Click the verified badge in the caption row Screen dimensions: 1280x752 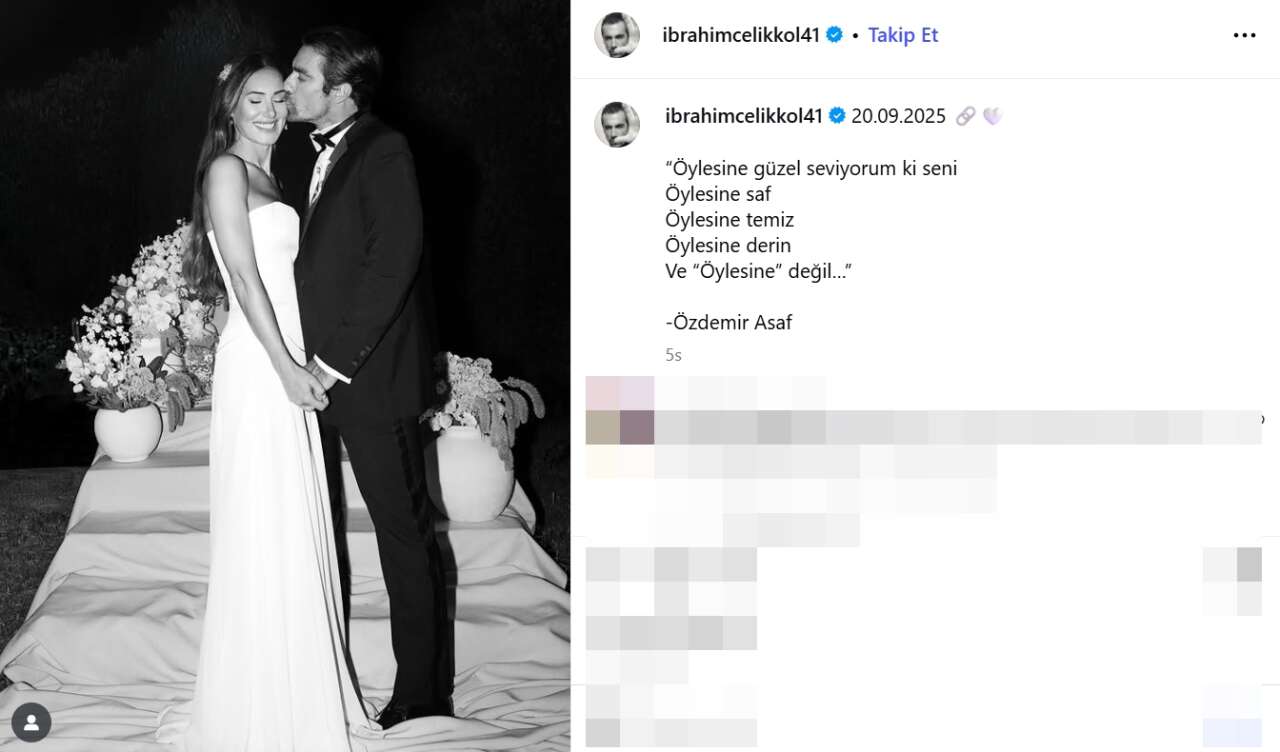[837, 116]
